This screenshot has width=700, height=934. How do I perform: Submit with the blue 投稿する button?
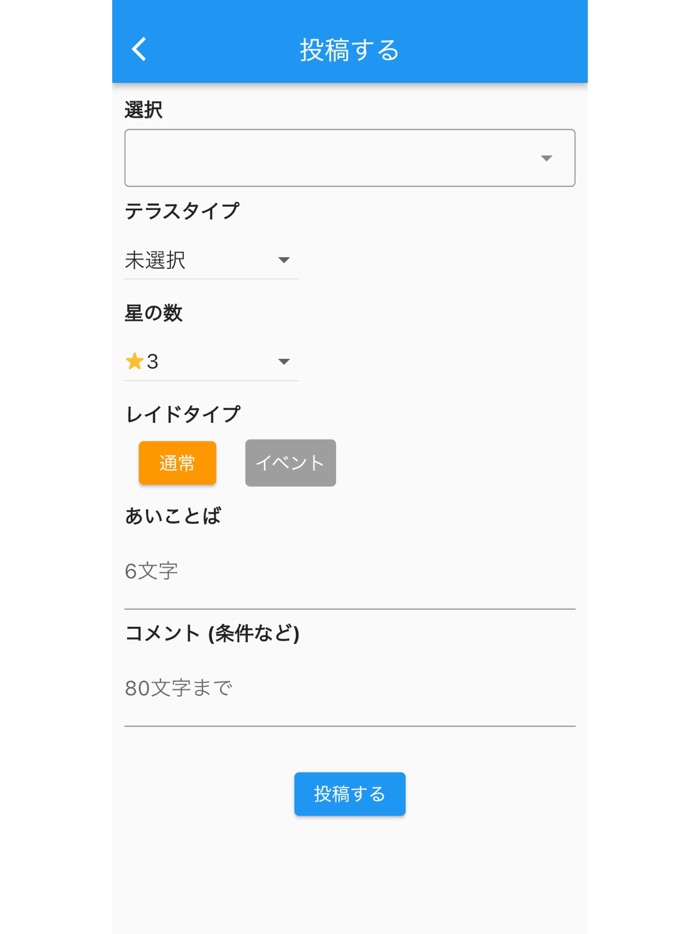tap(349, 794)
